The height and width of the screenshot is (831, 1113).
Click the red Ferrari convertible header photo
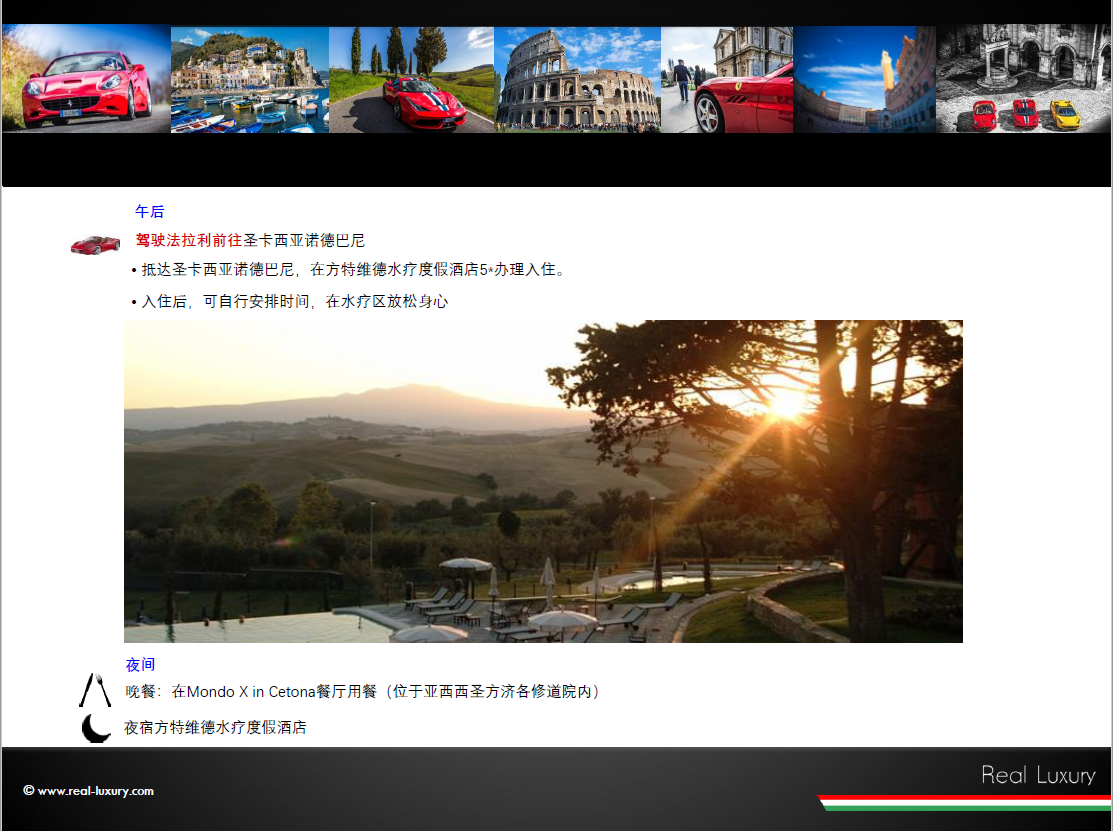point(86,79)
